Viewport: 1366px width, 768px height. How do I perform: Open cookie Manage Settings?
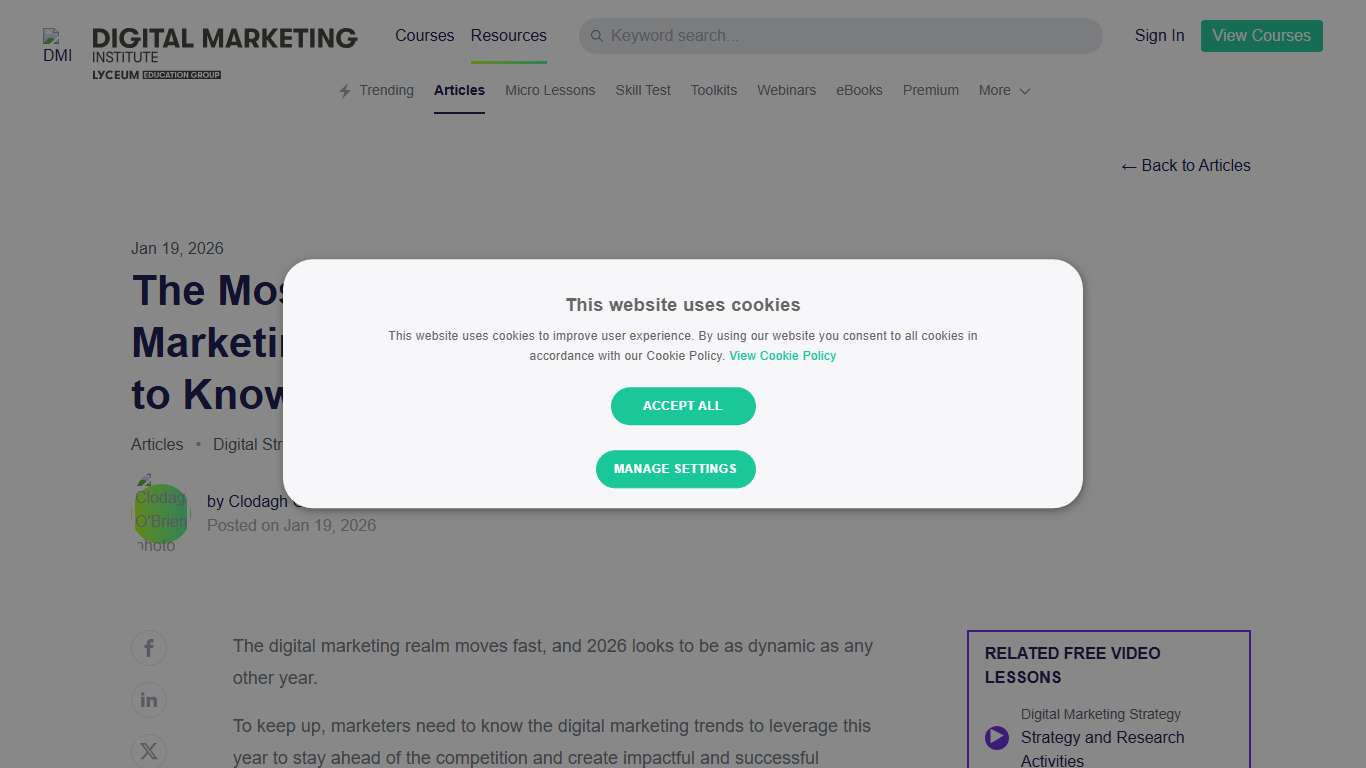pos(676,469)
